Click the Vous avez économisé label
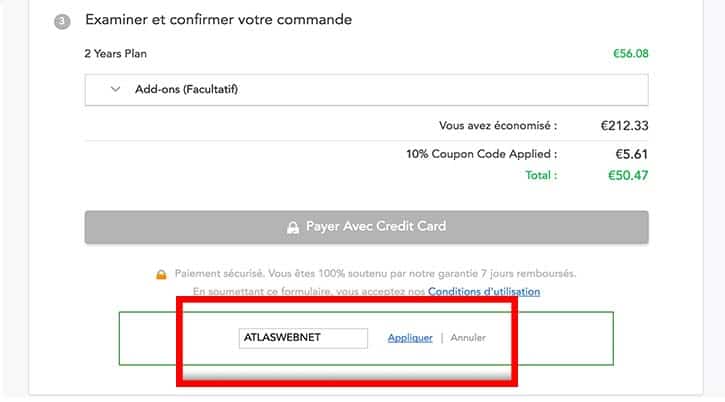The height and width of the screenshot is (402, 725). [x=498, y=126]
